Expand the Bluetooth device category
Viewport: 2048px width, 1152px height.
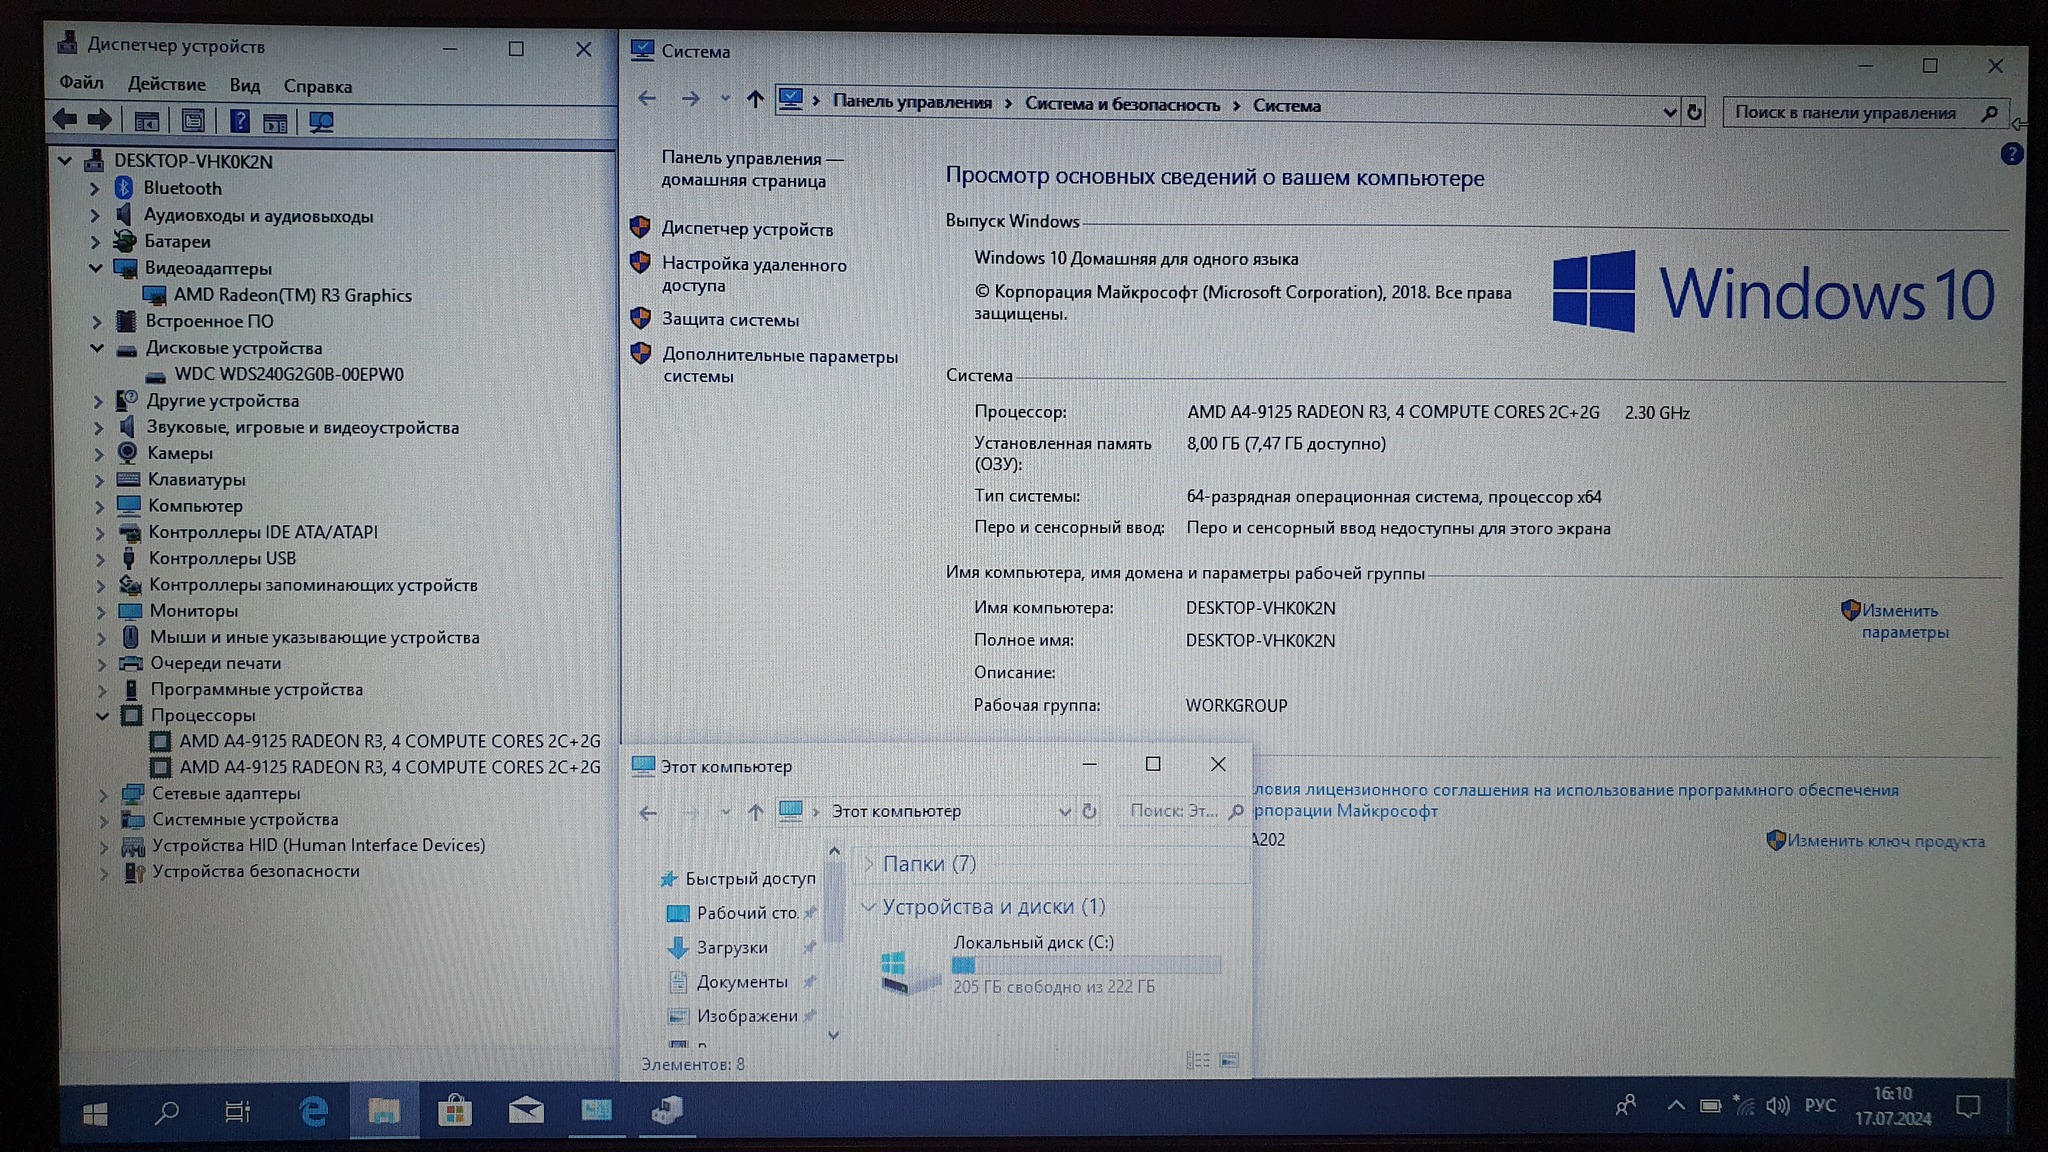click(x=94, y=188)
